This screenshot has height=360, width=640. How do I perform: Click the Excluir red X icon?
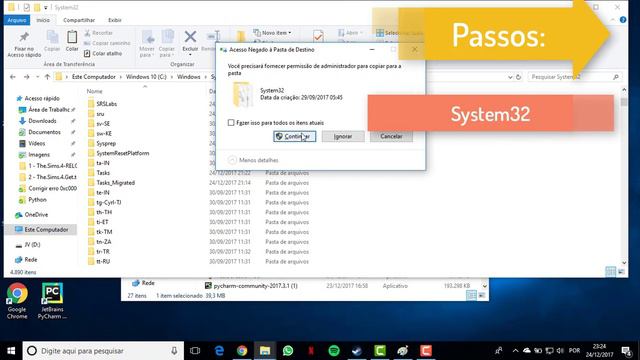pos(190,41)
